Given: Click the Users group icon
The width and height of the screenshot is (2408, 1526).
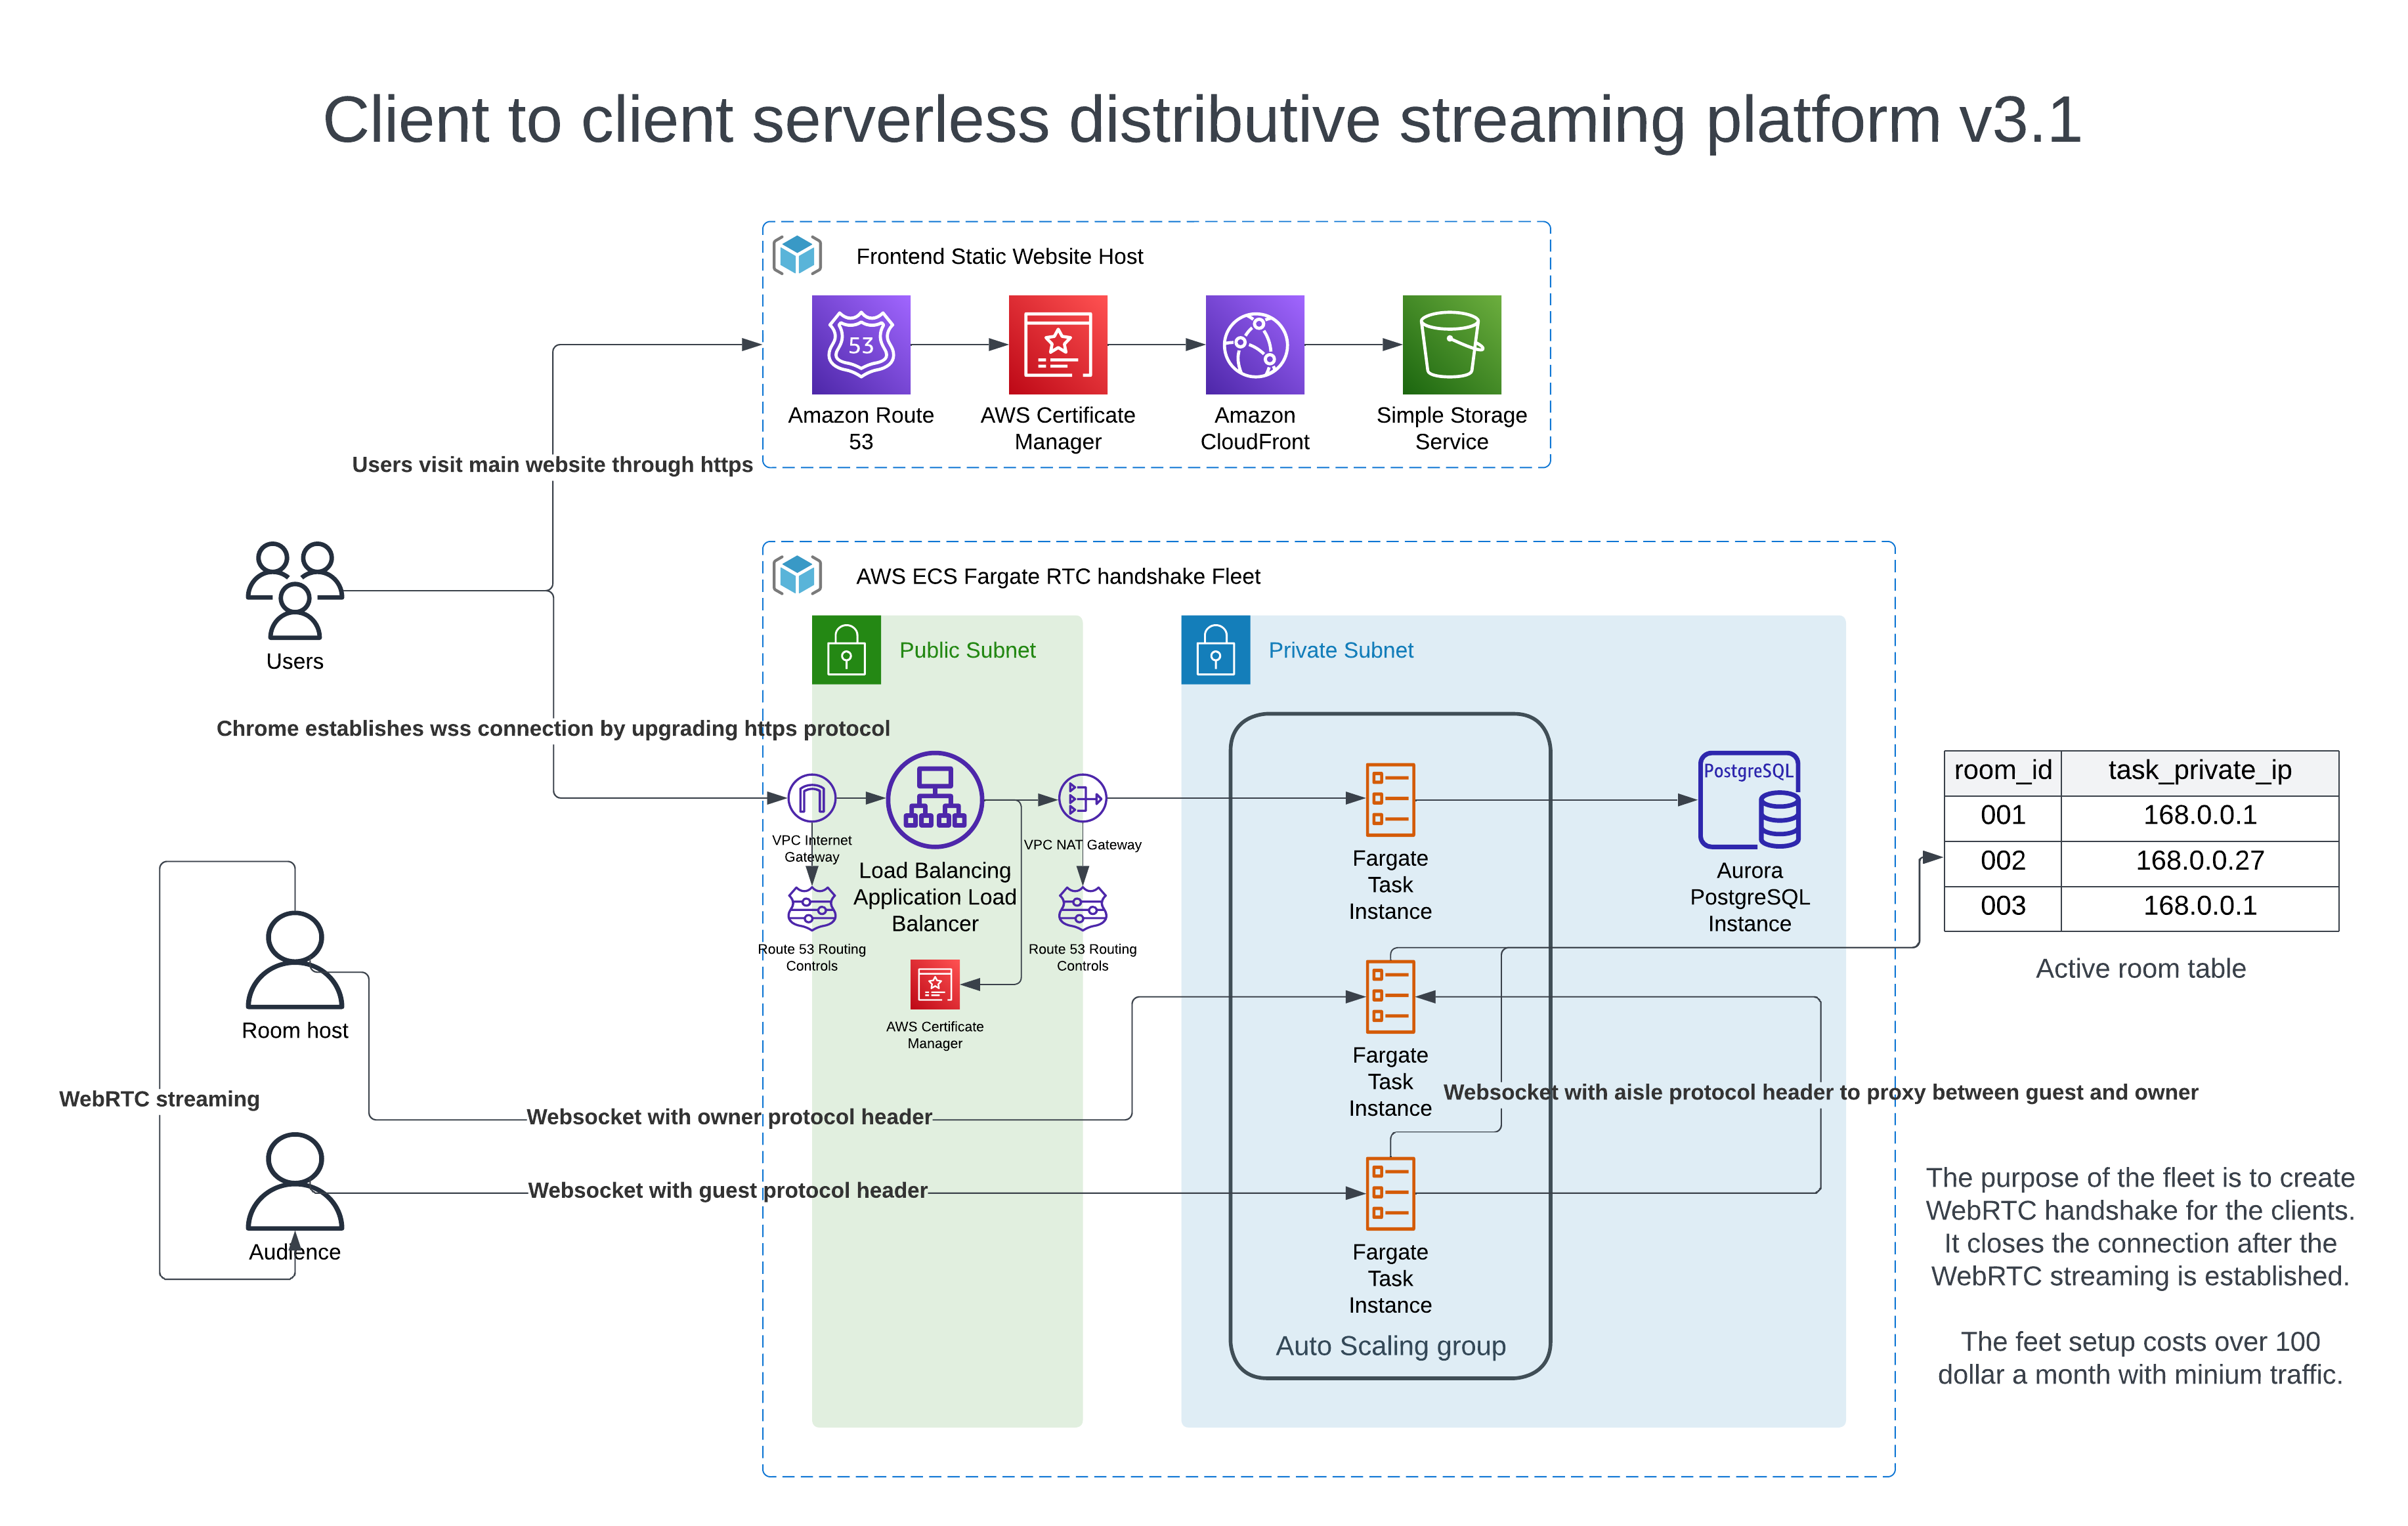Looking at the screenshot, I should coord(294,590).
